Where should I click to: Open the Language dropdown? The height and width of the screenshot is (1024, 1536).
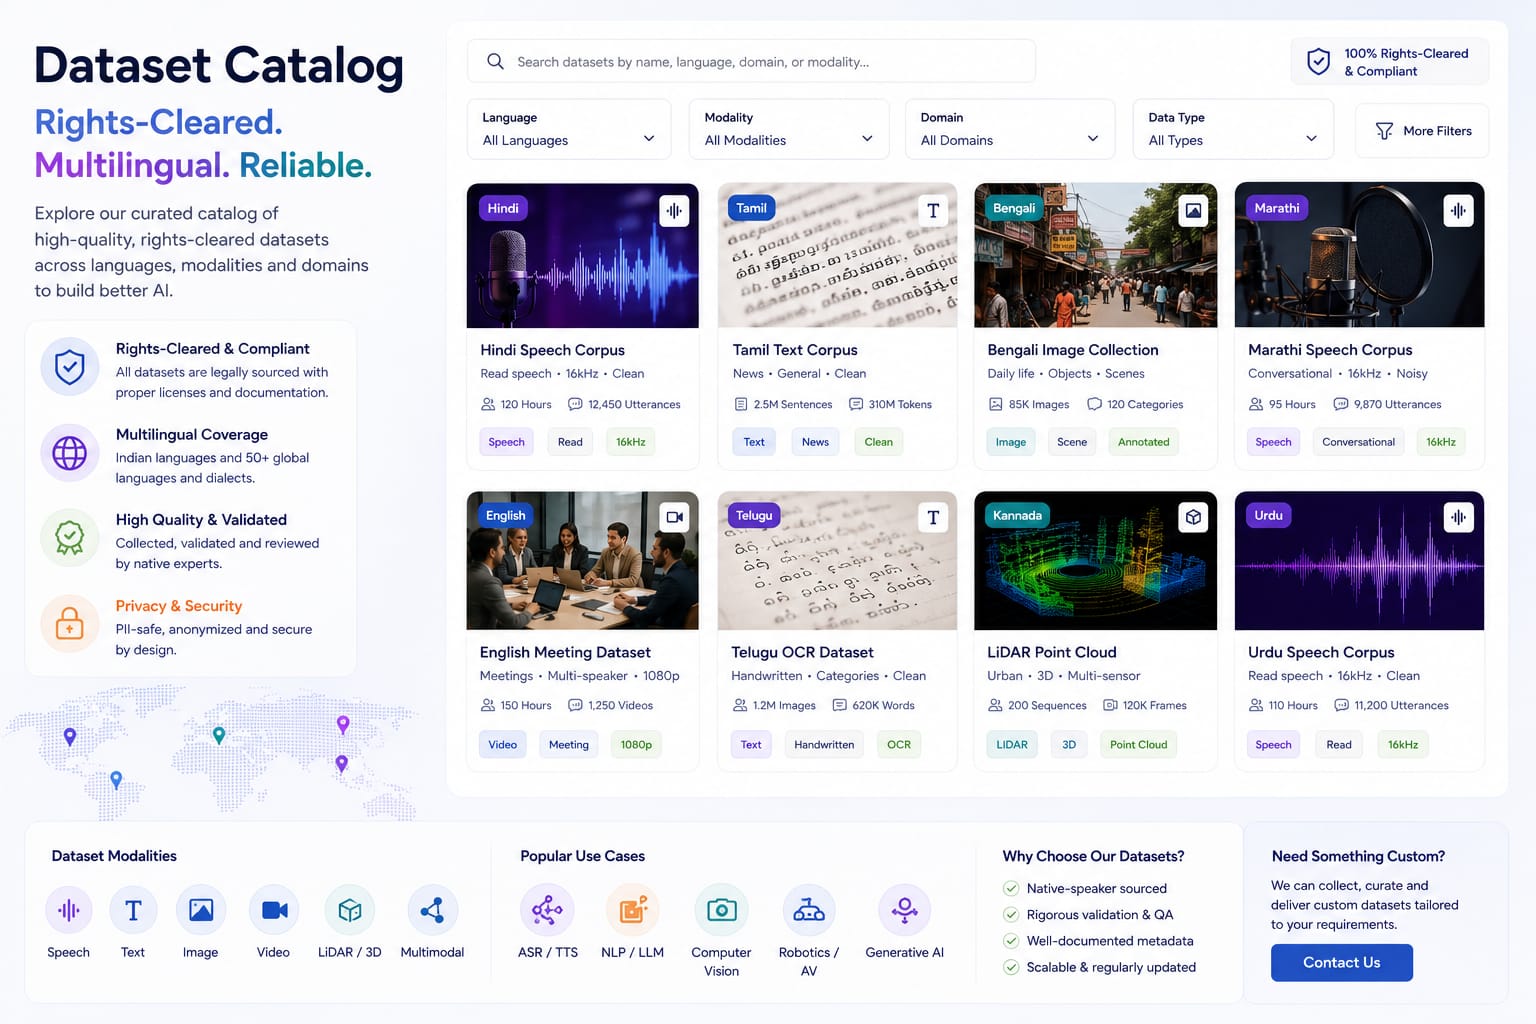[x=569, y=129]
